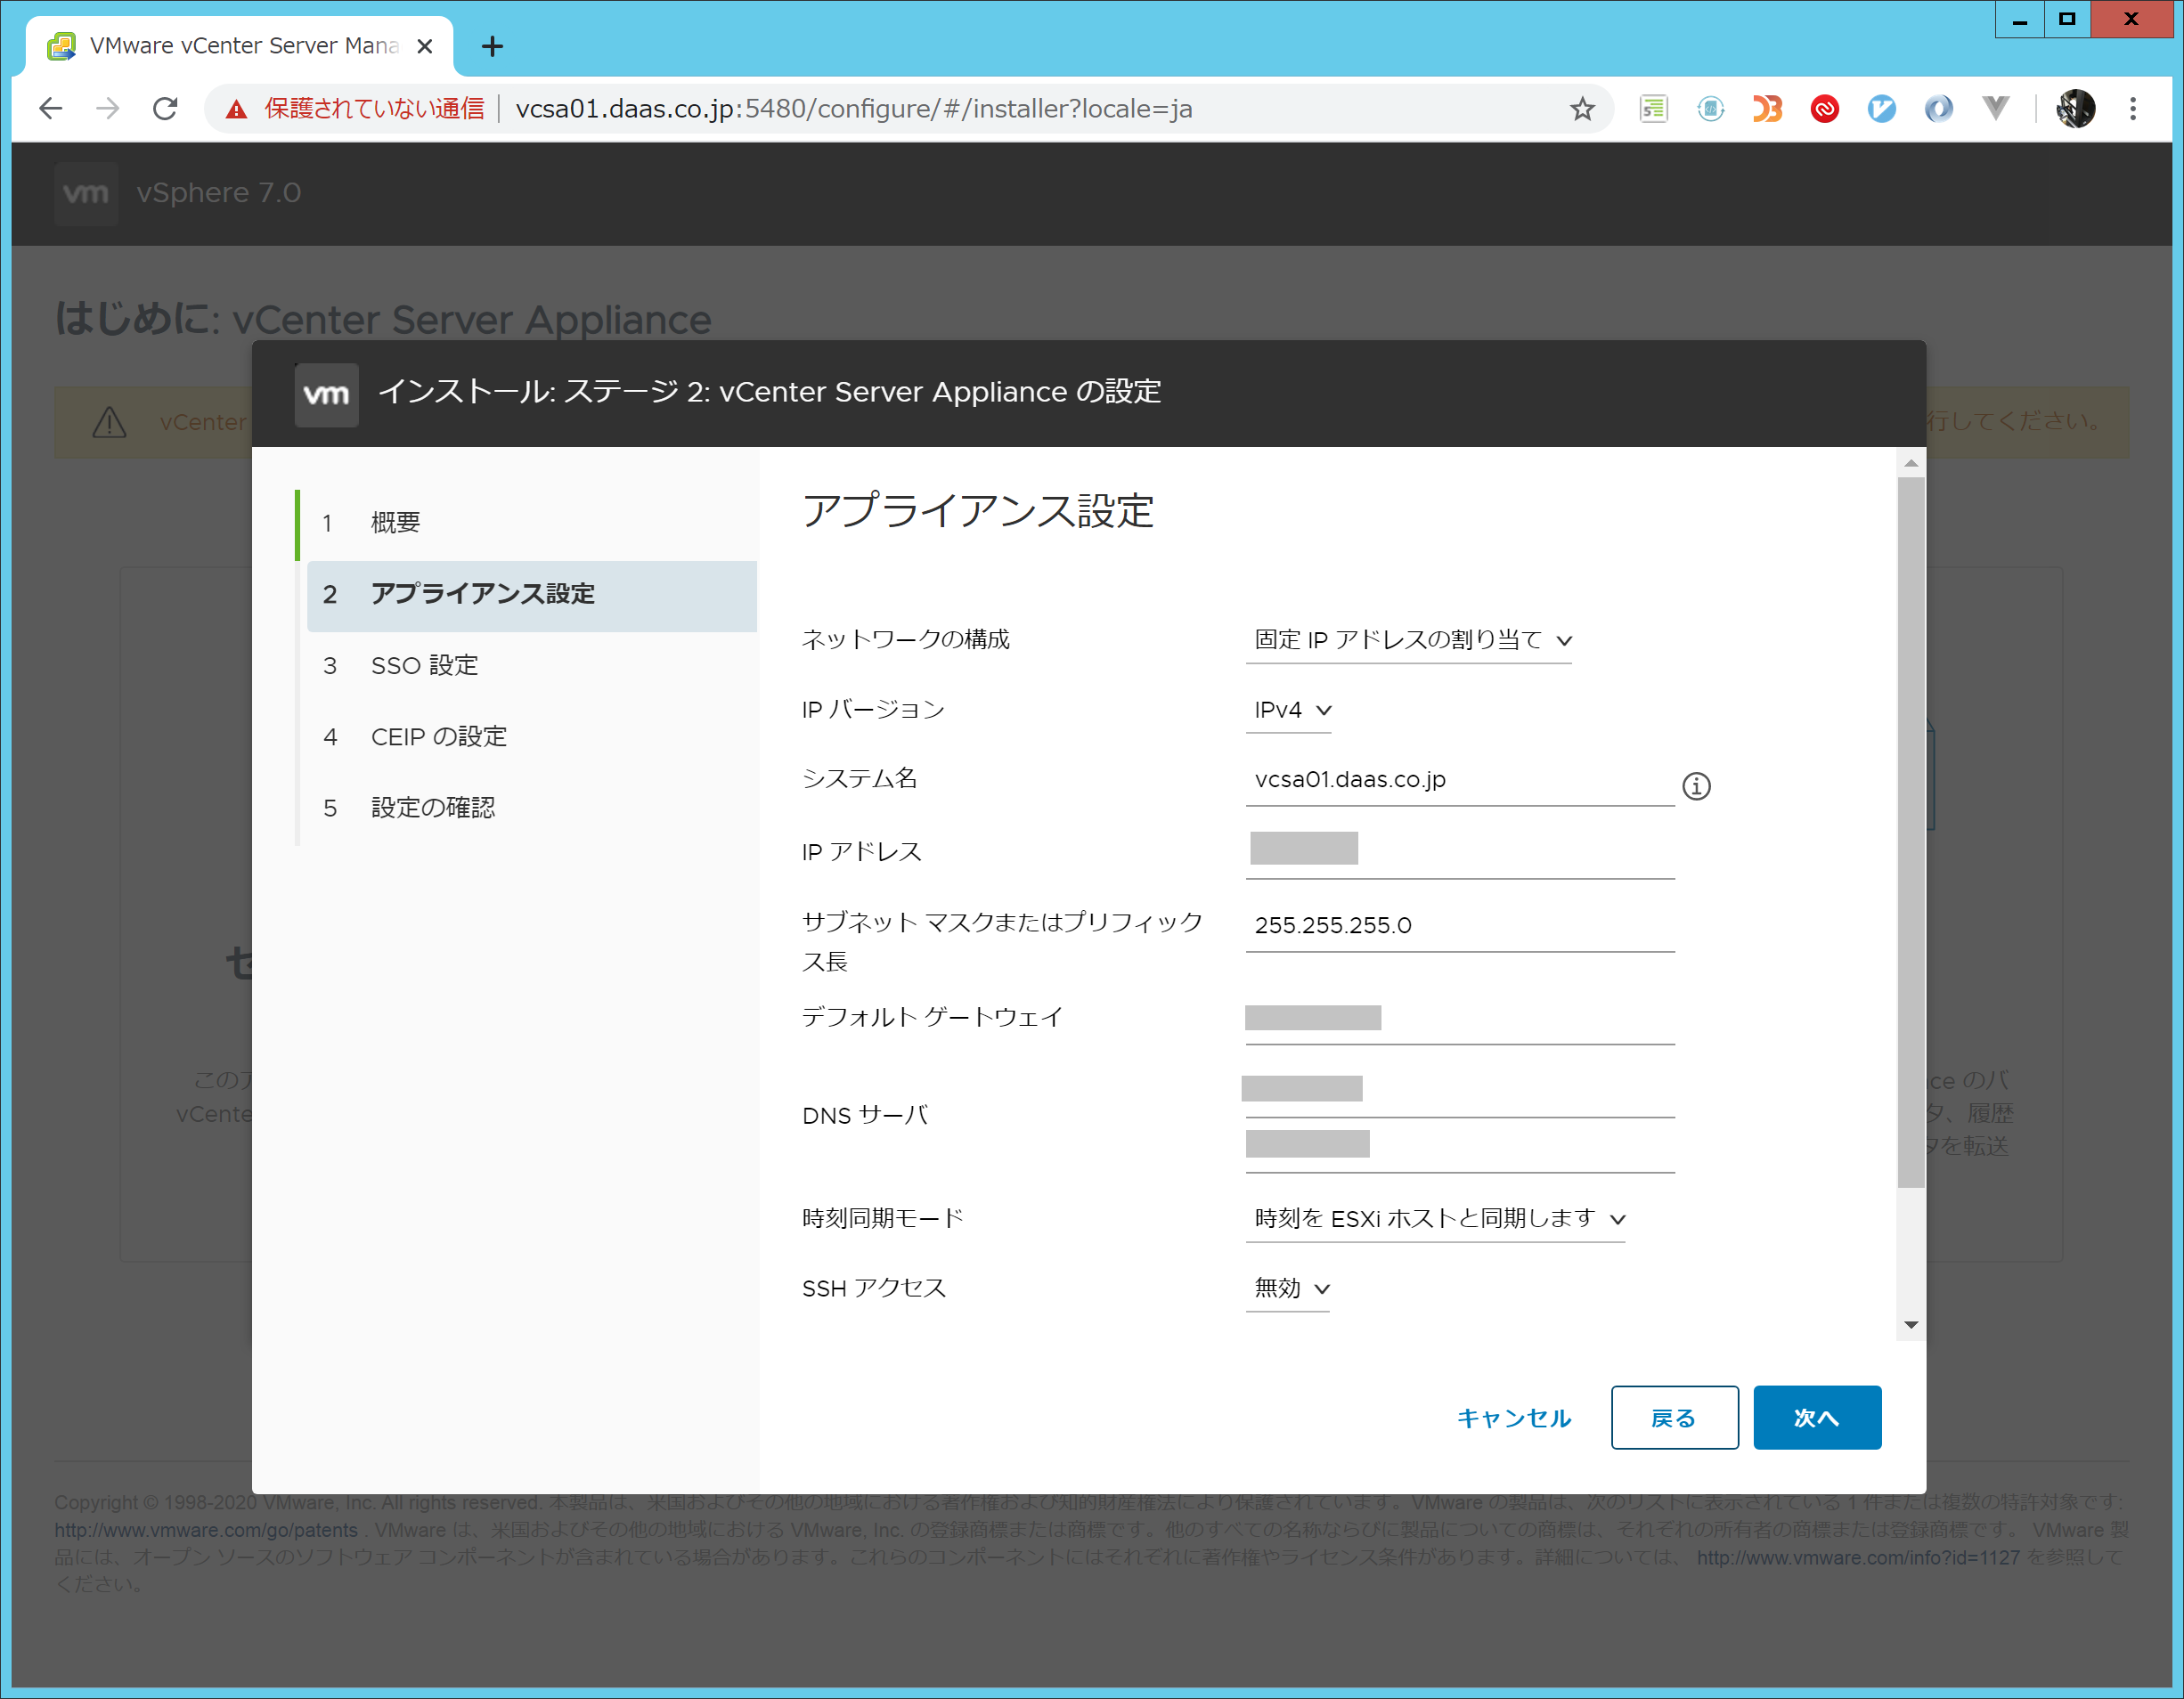Click the 次へ button
Image resolution: width=2184 pixels, height=1699 pixels.
[x=1817, y=1417]
